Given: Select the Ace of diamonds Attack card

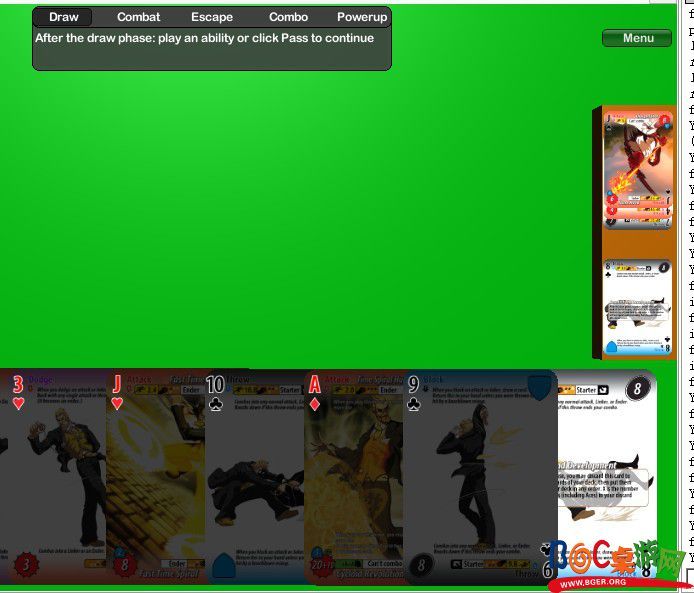Looking at the screenshot, I should pos(354,476).
